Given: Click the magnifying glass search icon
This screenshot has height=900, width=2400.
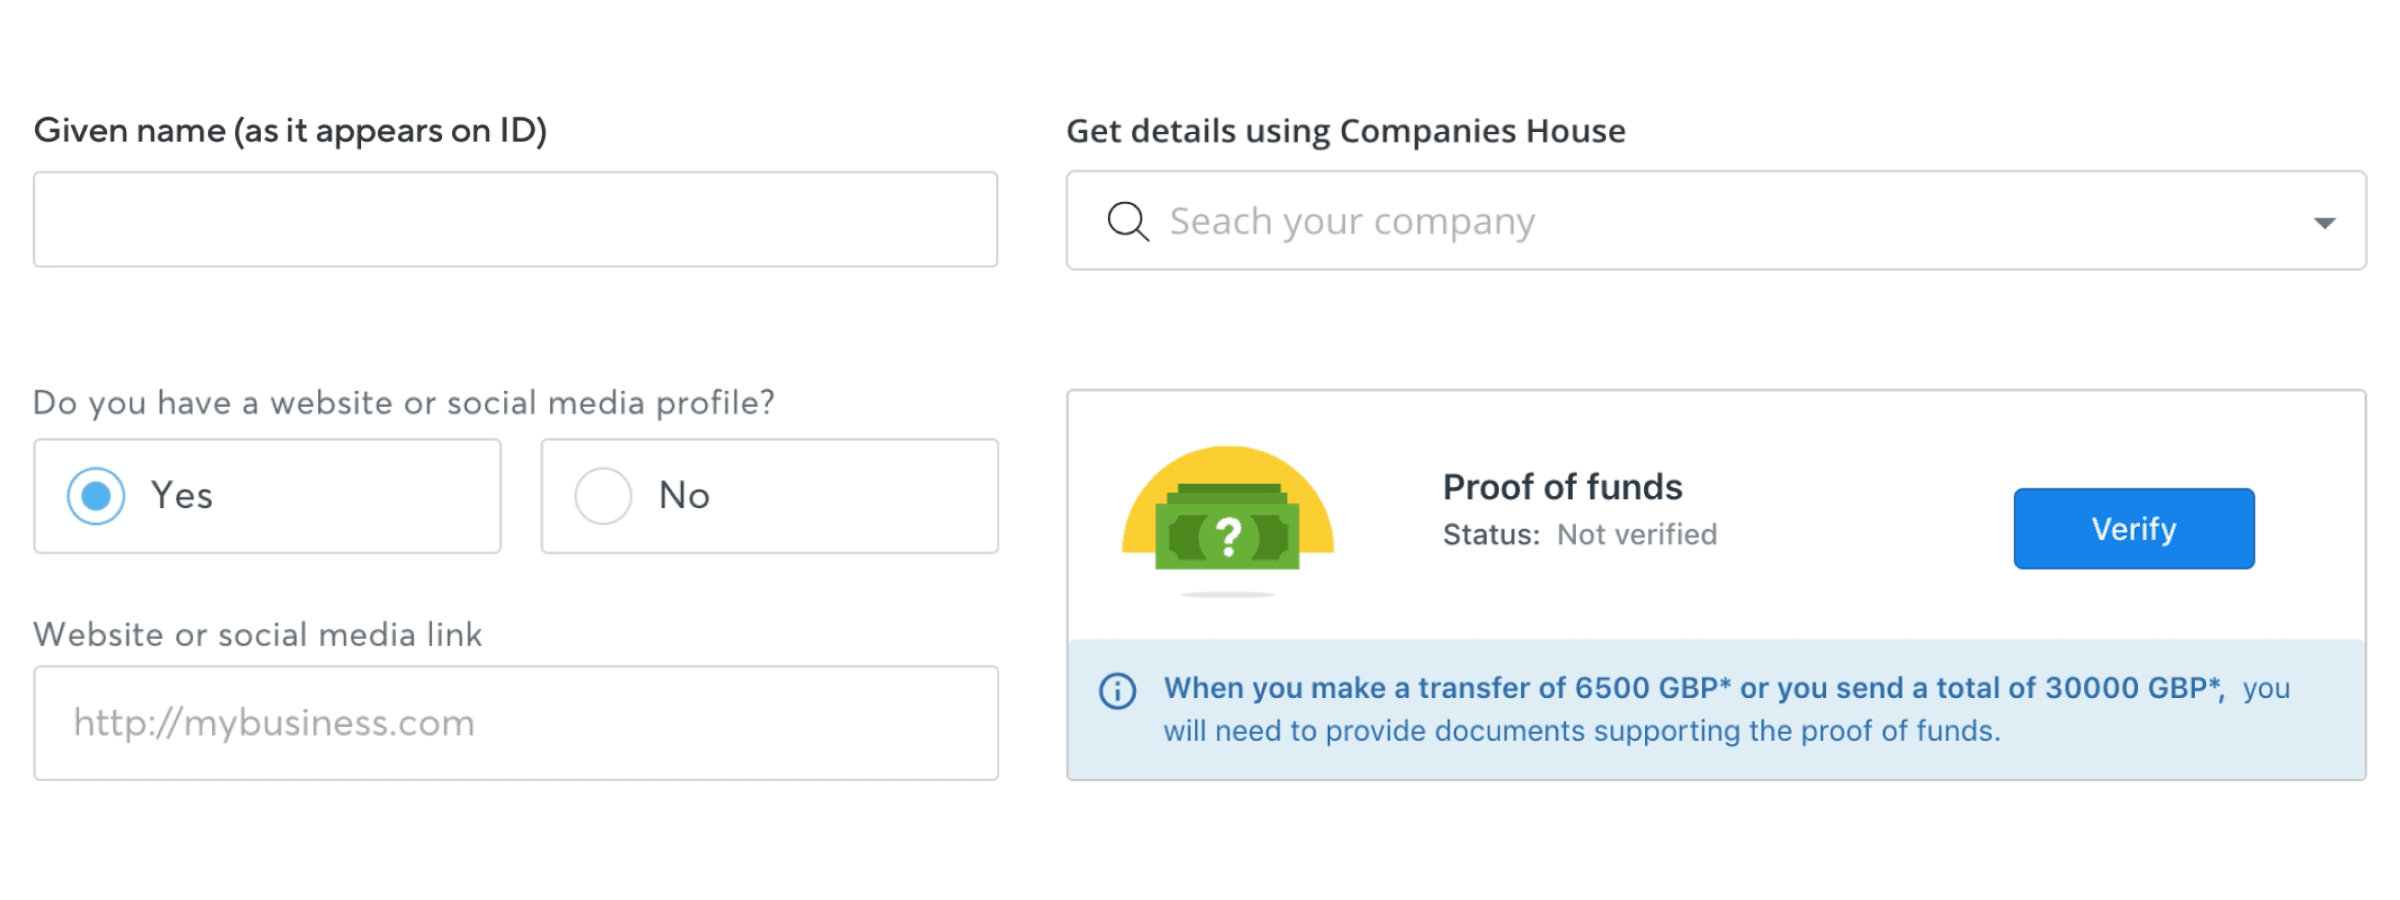Looking at the screenshot, I should click(x=1127, y=220).
